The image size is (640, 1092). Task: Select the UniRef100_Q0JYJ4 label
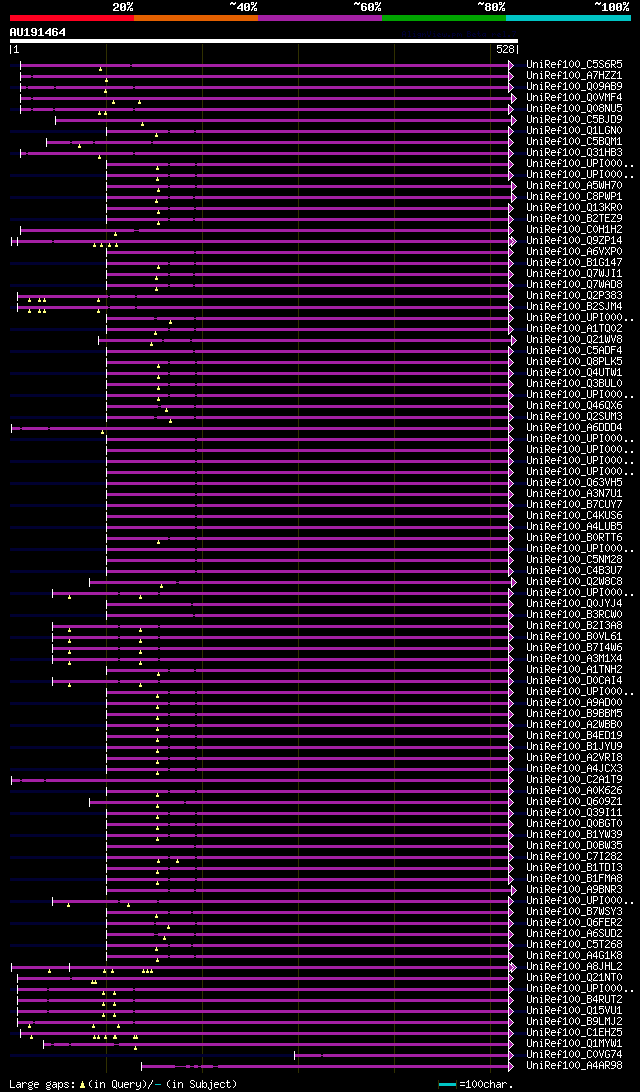click(x=575, y=603)
